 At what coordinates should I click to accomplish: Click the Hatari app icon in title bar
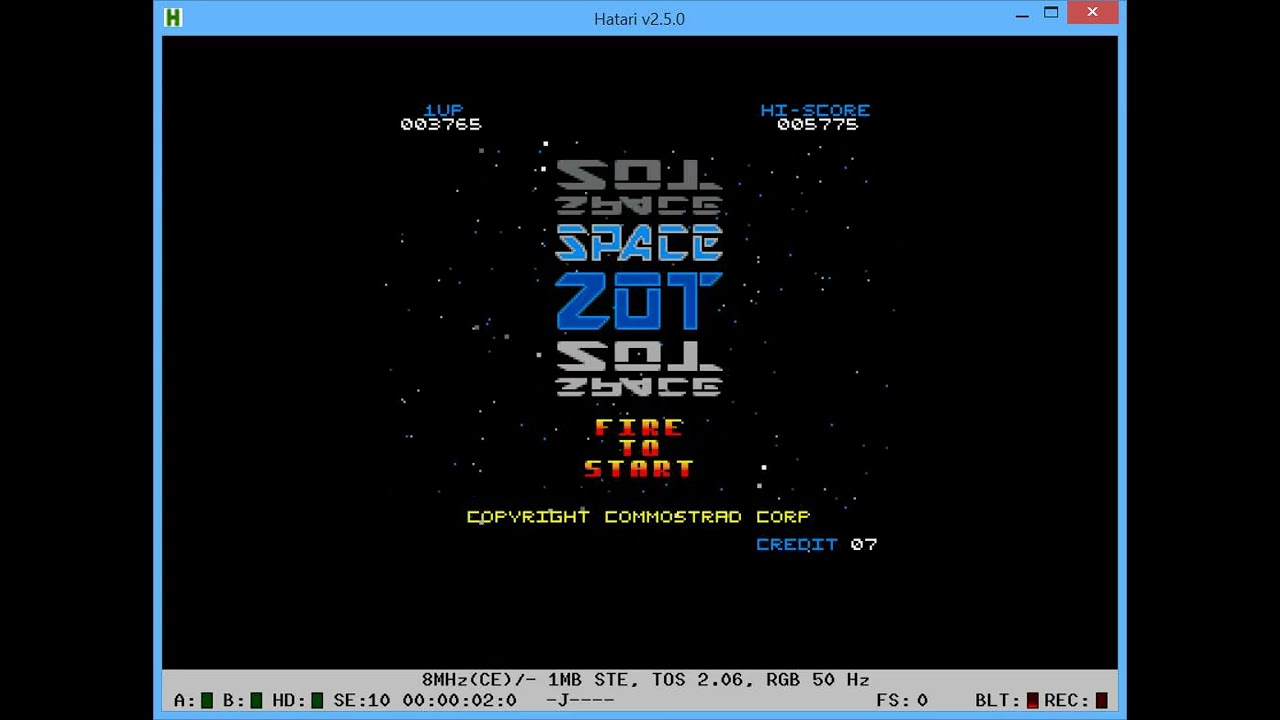point(173,18)
